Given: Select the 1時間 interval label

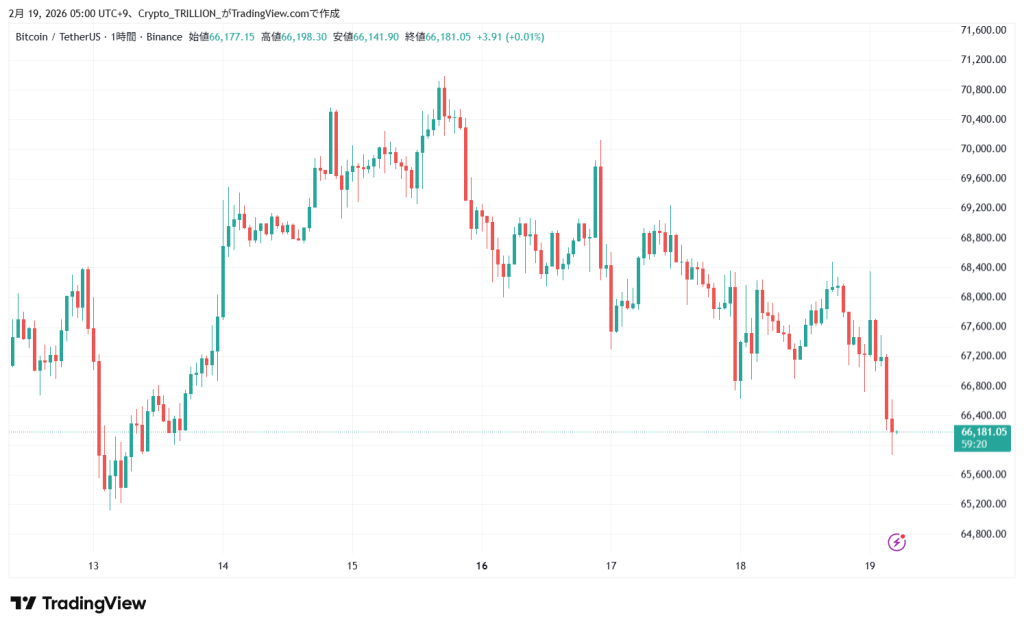Looking at the screenshot, I should point(124,37).
